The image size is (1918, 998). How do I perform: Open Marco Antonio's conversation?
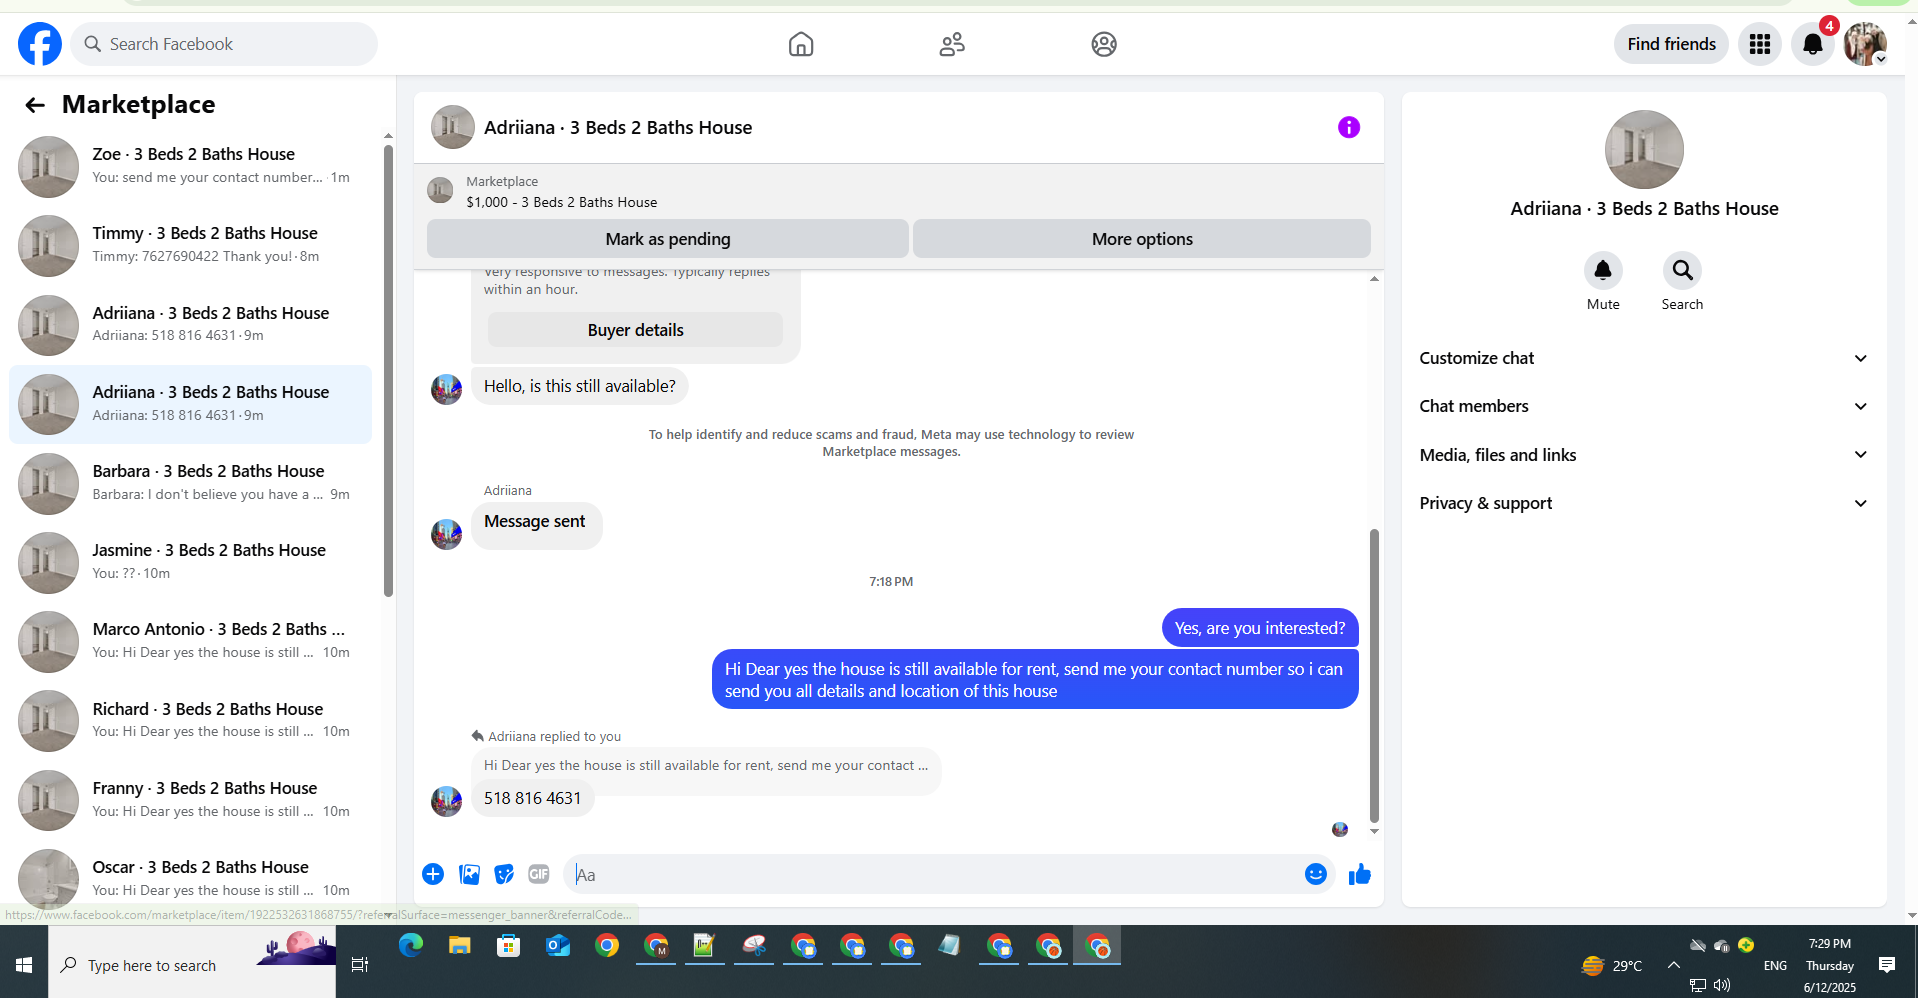(x=190, y=641)
